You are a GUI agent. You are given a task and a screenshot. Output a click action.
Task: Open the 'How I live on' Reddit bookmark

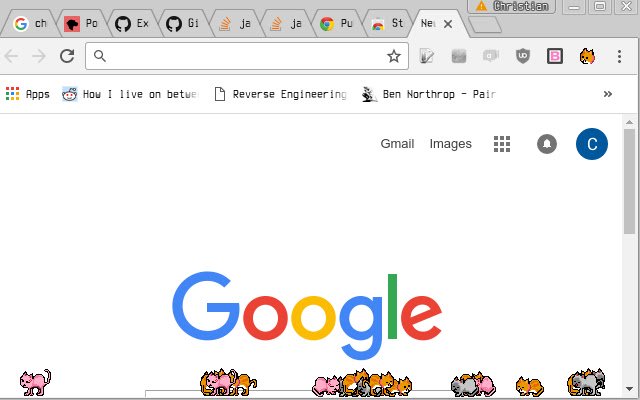130,94
